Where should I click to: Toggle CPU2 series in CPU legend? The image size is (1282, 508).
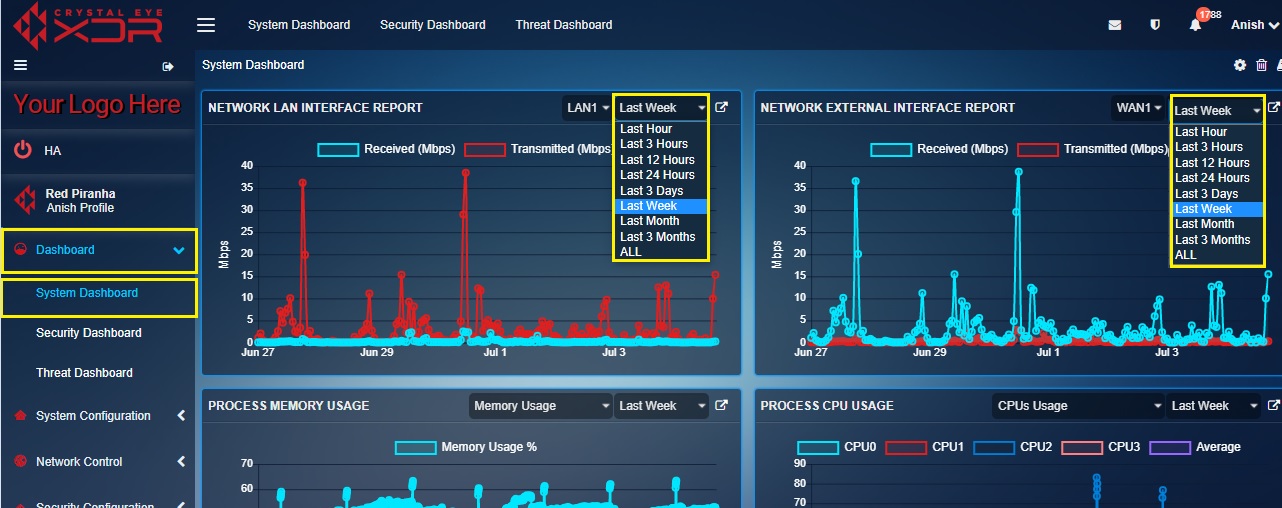(x=1012, y=447)
